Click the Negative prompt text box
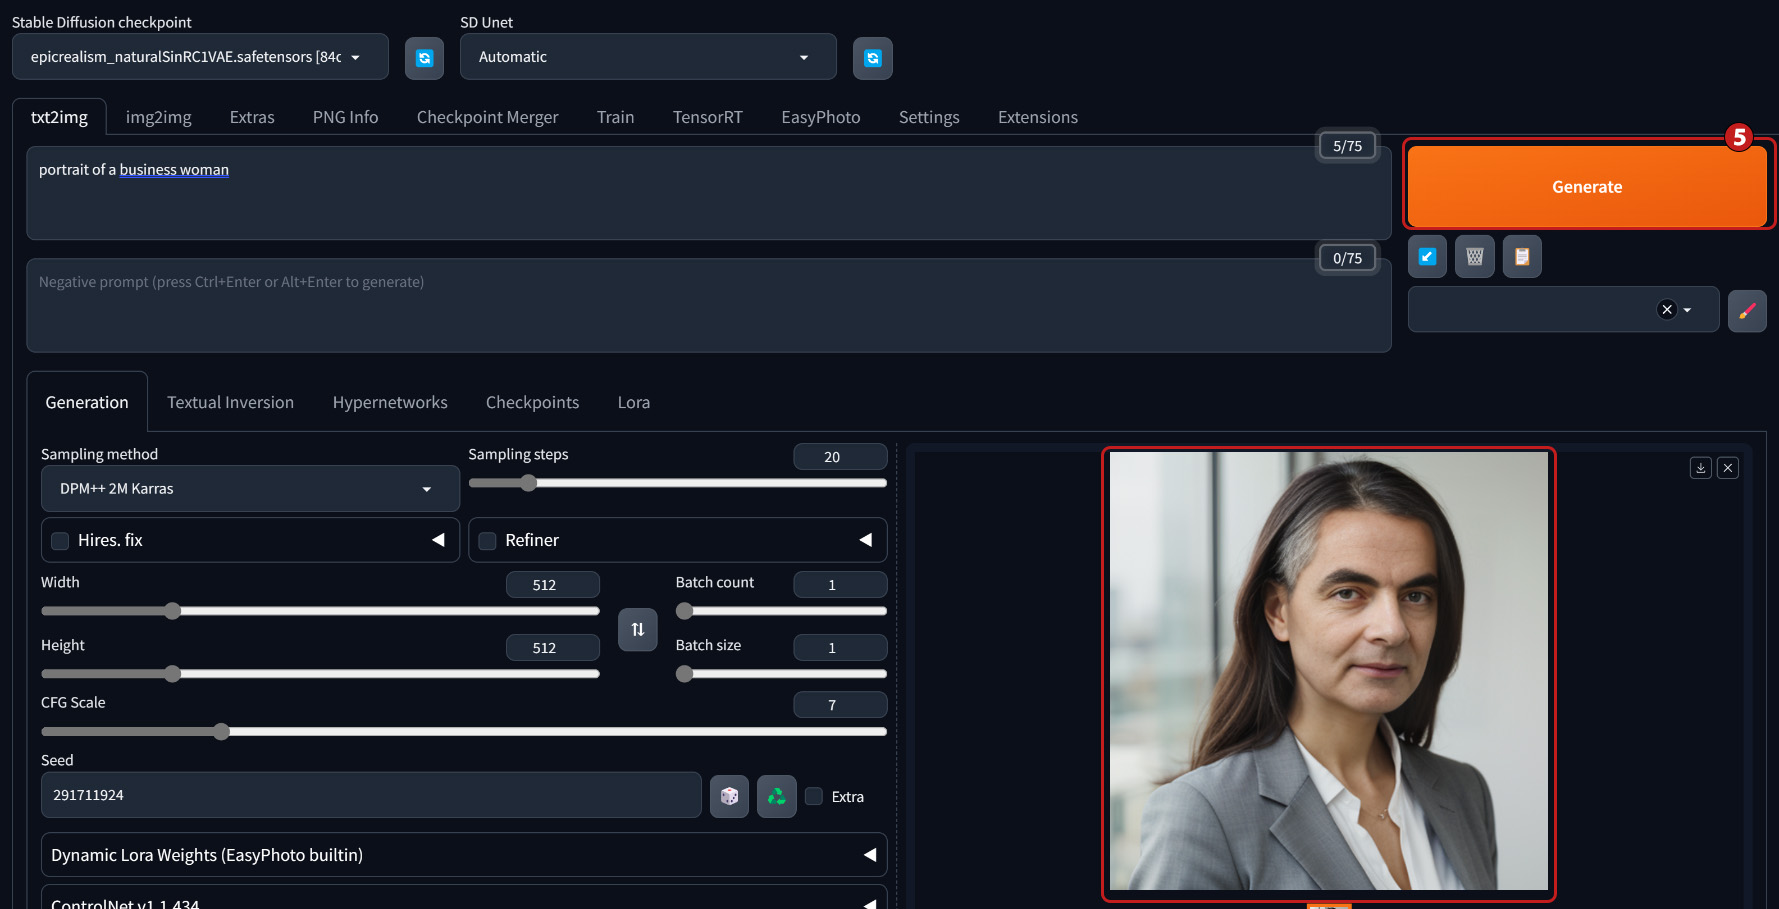This screenshot has height=909, width=1779. click(x=709, y=305)
